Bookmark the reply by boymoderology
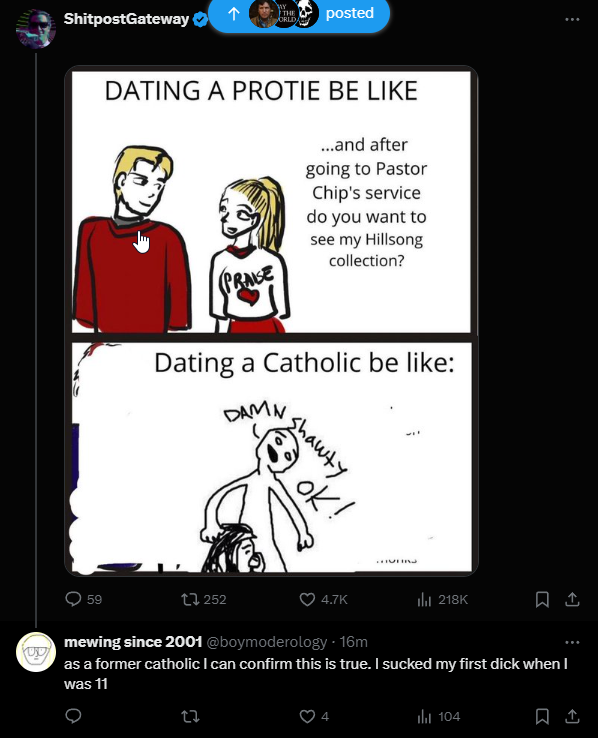The height and width of the screenshot is (738, 598). [x=542, y=716]
